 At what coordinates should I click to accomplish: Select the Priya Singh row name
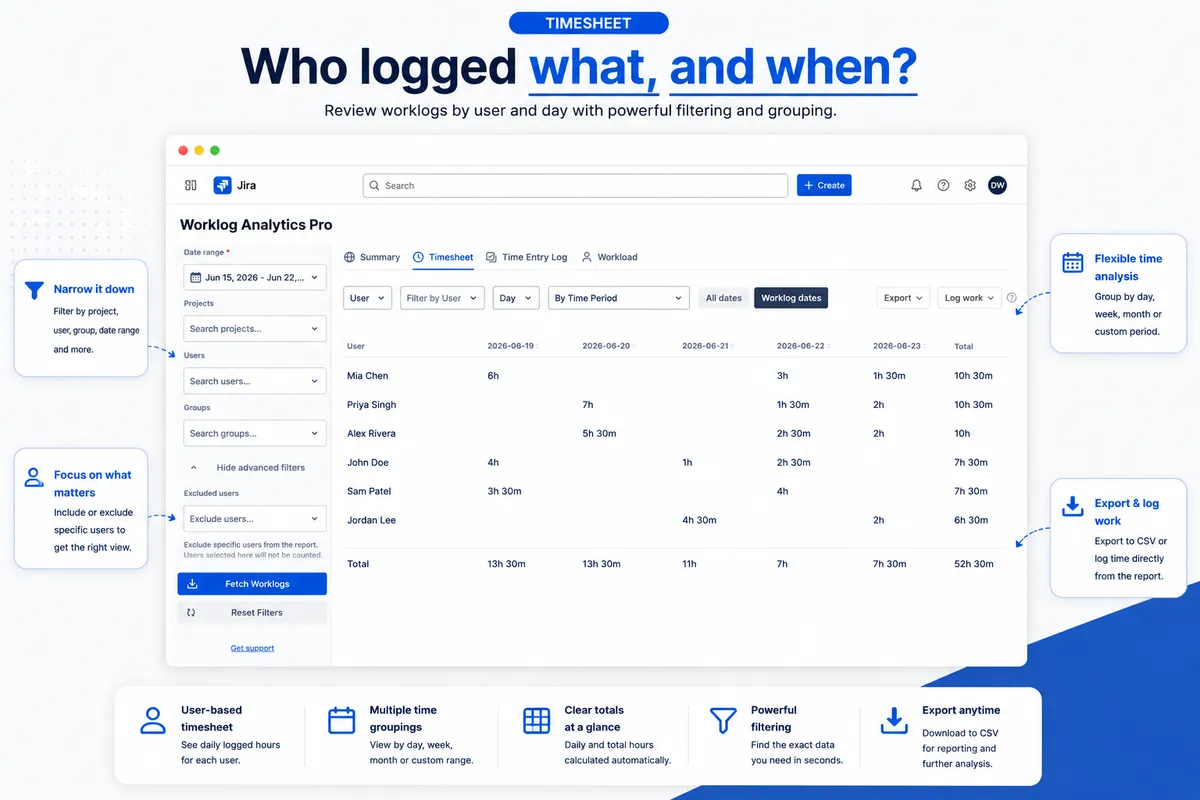point(371,405)
